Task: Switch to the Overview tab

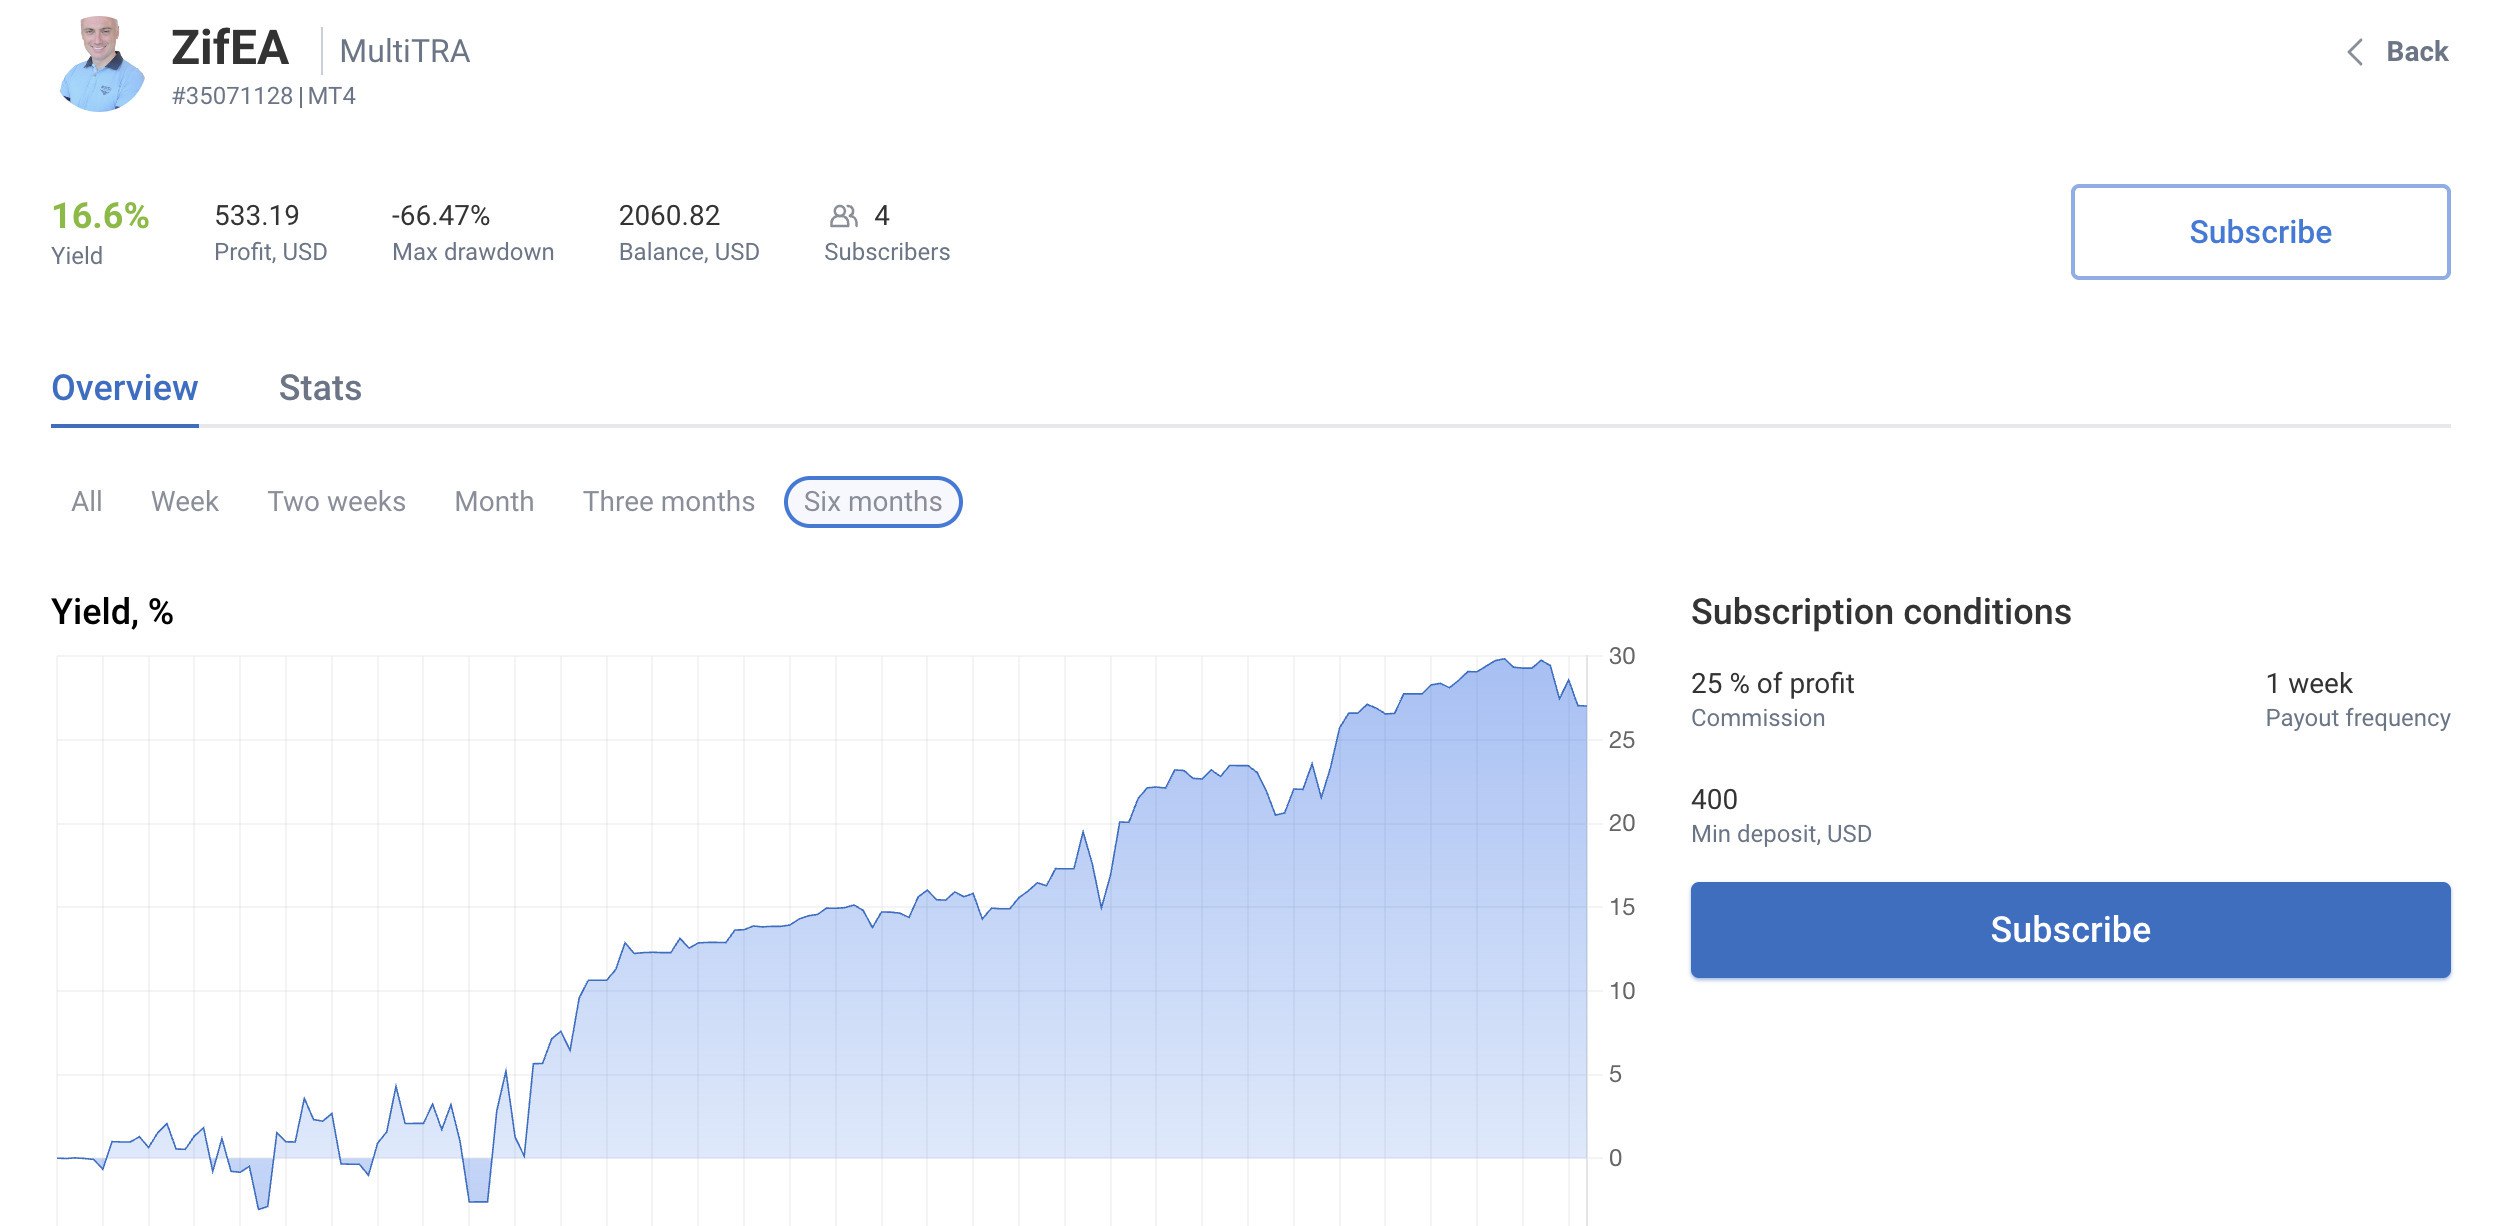Action: [125, 388]
